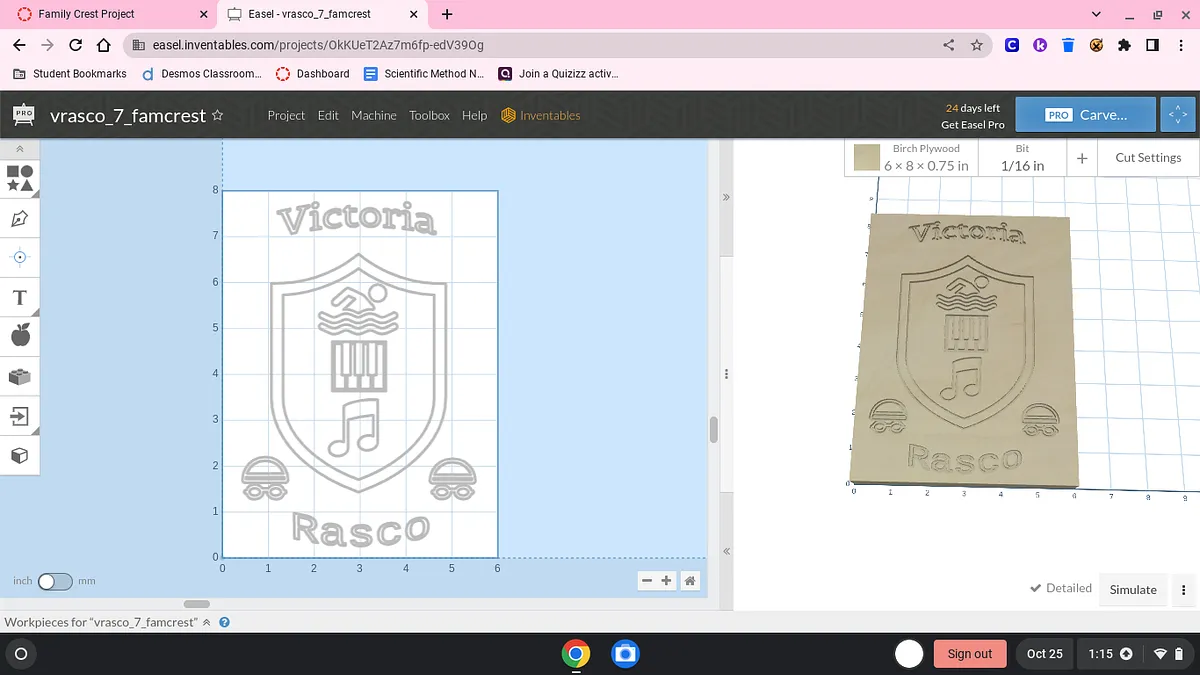The height and width of the screenshot is (675, 1200).
Task: Open the Import tool in sidebar
Action: tap(20, 415)
